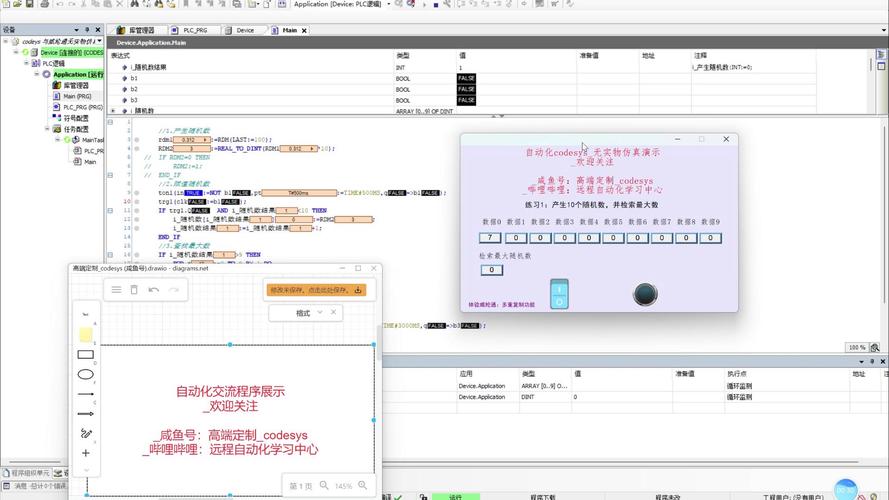This screenshot has width=889, height=500.
Task: Collapse the PLC逻辑 tree node
Action: [x=27, y=63]
